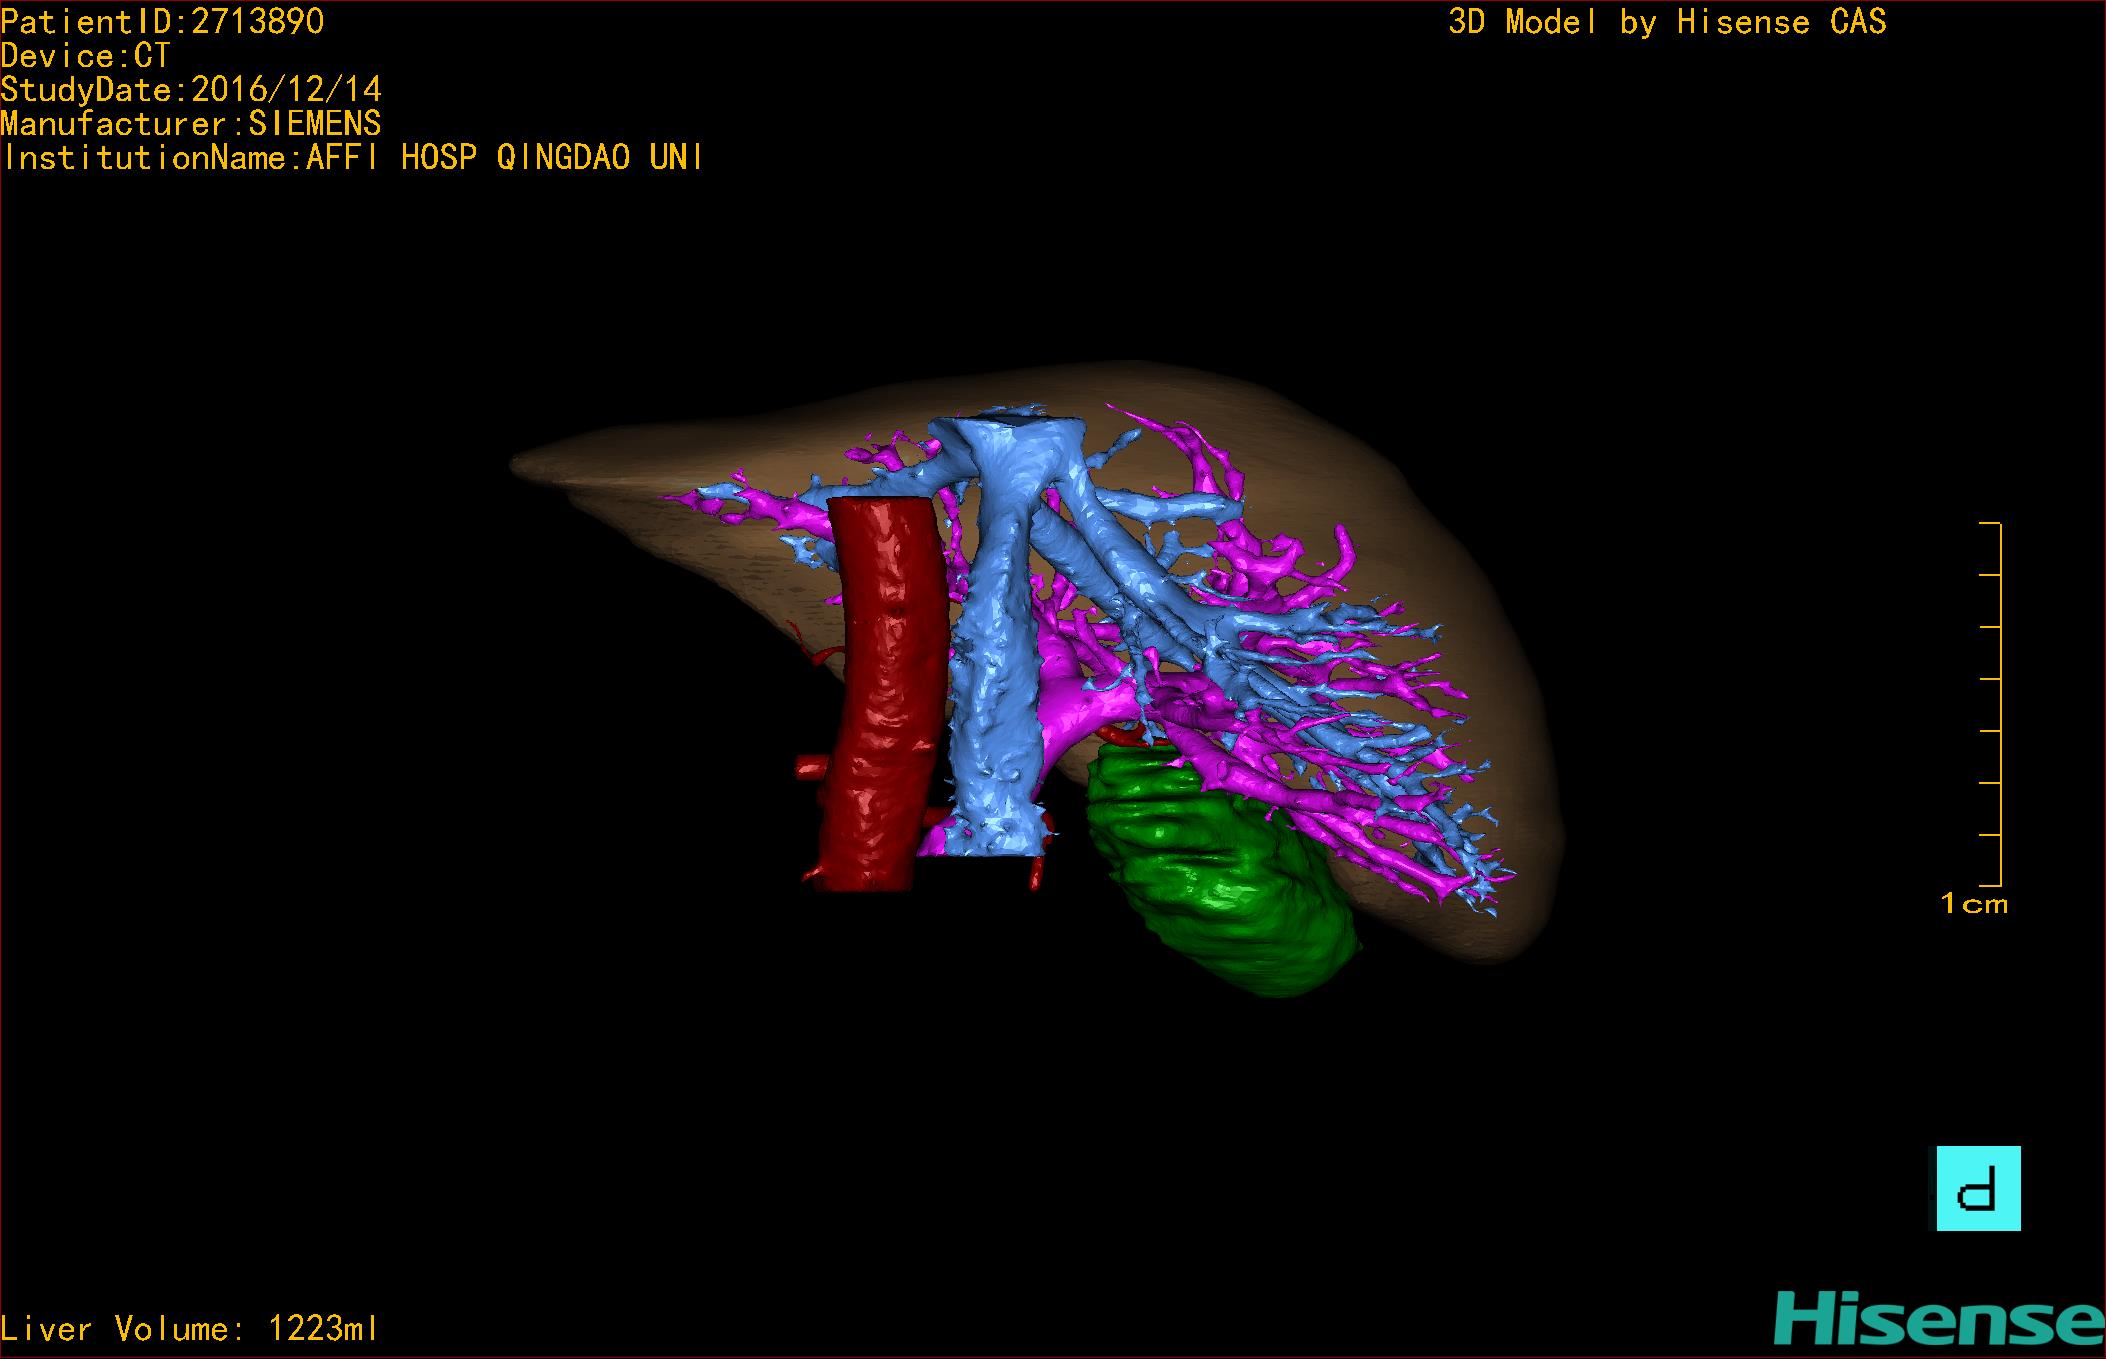2106x1359 pixels.
Task: Click the 'Liver Volume: 1223ml' readout
Action: [190, 1329]
